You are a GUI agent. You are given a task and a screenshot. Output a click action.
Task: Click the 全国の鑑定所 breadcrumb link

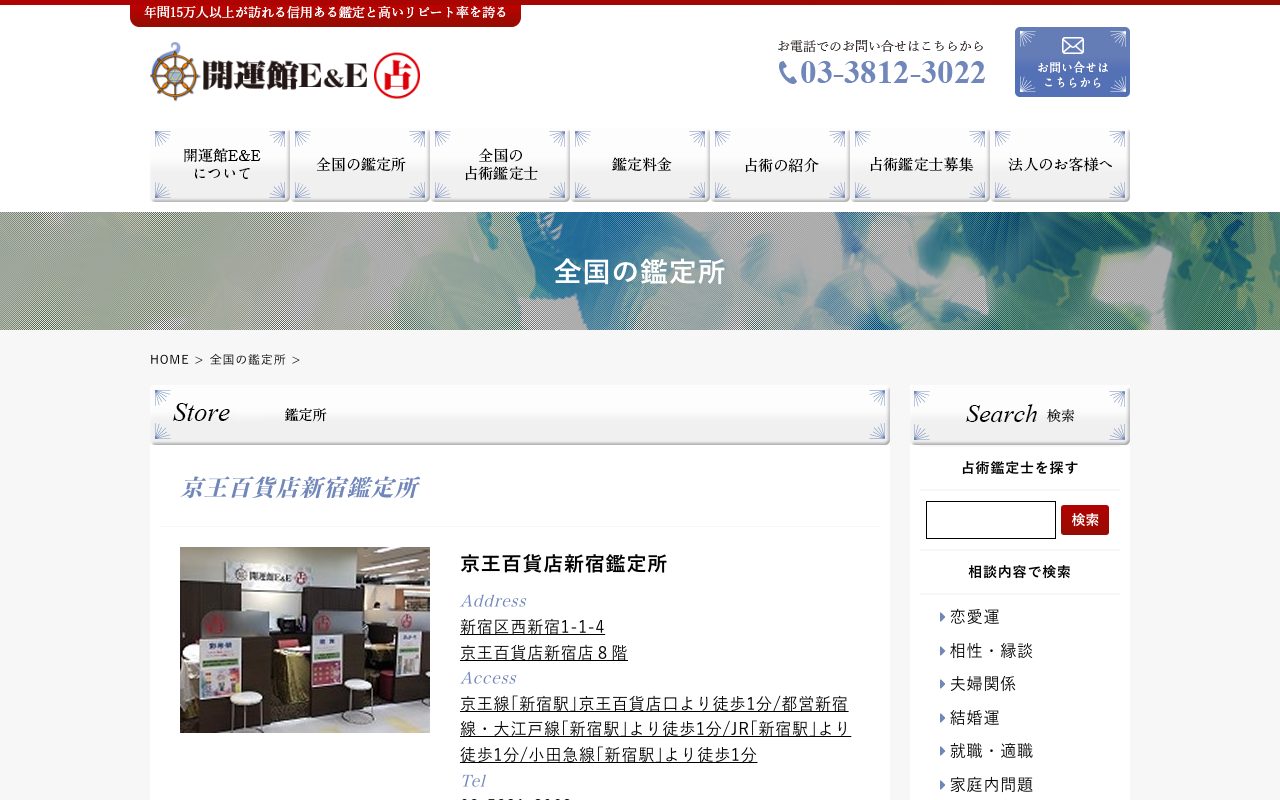[248, 359]
